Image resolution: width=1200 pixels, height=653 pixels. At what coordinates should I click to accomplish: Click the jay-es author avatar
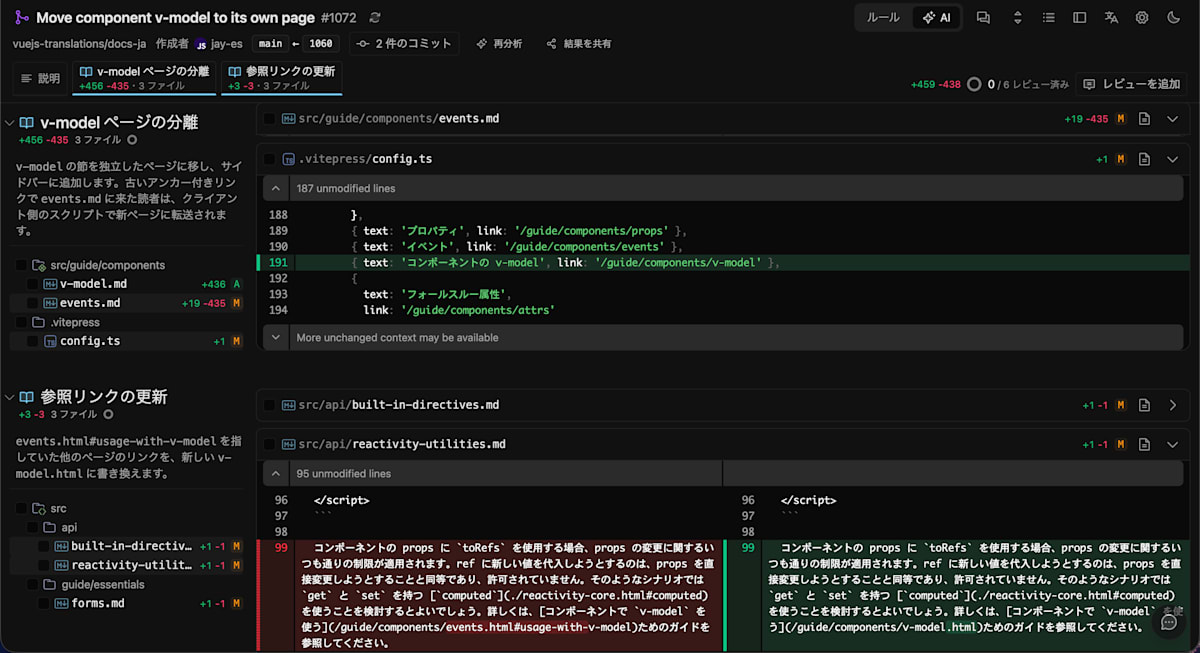pyautogui.click(x=201, y=44)
